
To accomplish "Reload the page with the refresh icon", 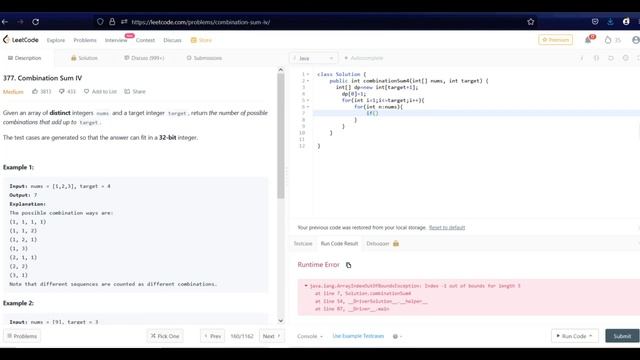I will [36, 22].
